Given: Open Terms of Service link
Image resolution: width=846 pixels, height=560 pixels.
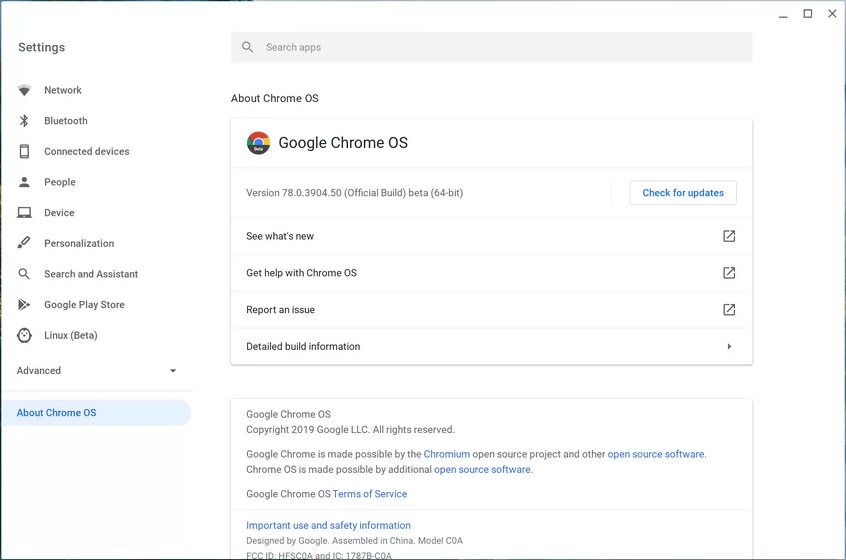Looking at the screenshot, I should pos(370,494).
